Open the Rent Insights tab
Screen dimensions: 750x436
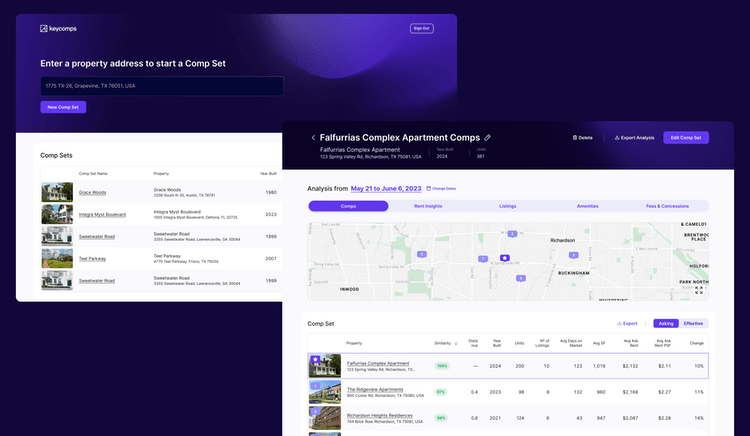(428, 206)
